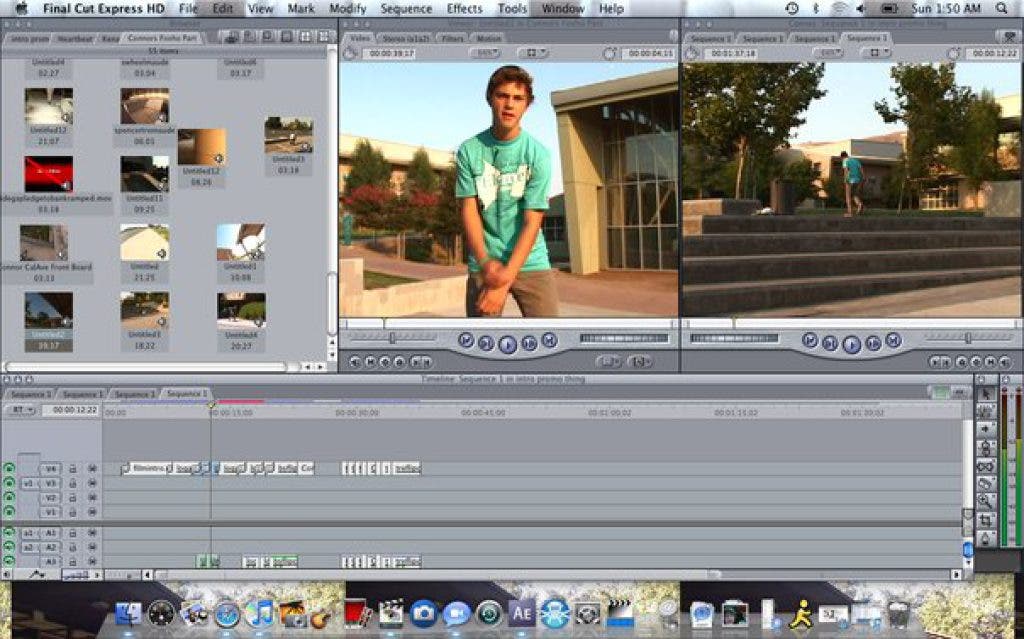The image size is (1024, 639).
Task: Select the Selection arrow tool in tool palette
Action: pyautogui.click(x=986, y=394)
